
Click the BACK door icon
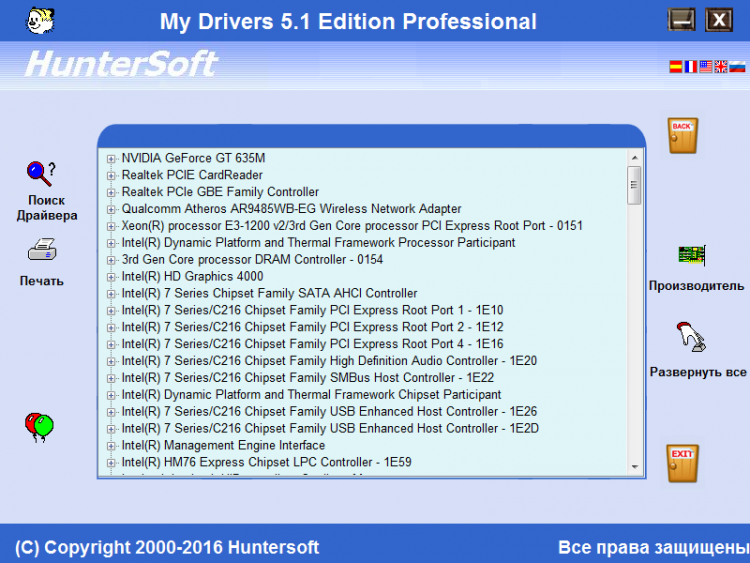pos(683,135)
